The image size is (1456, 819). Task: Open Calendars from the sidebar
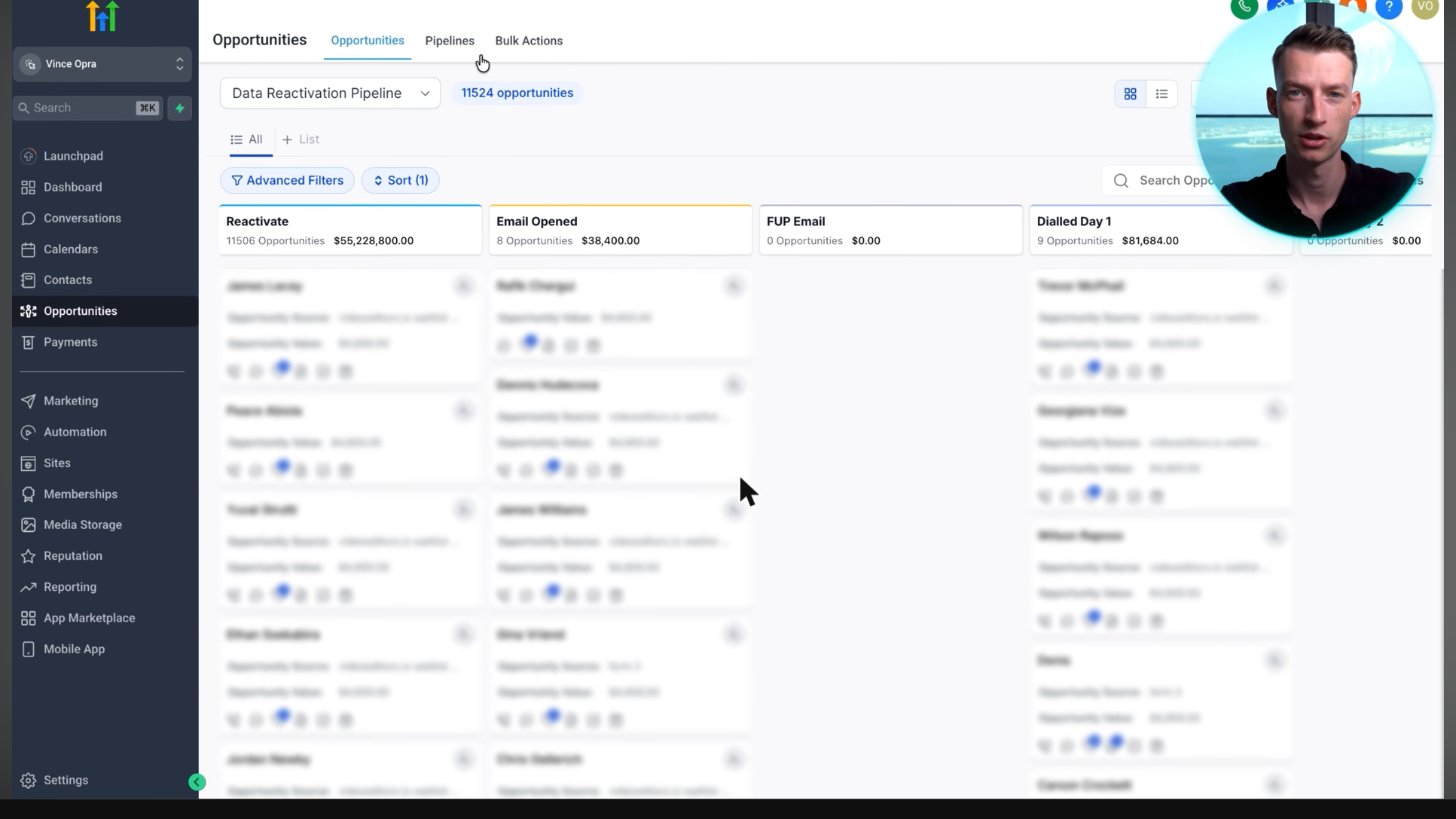[70, 249]
